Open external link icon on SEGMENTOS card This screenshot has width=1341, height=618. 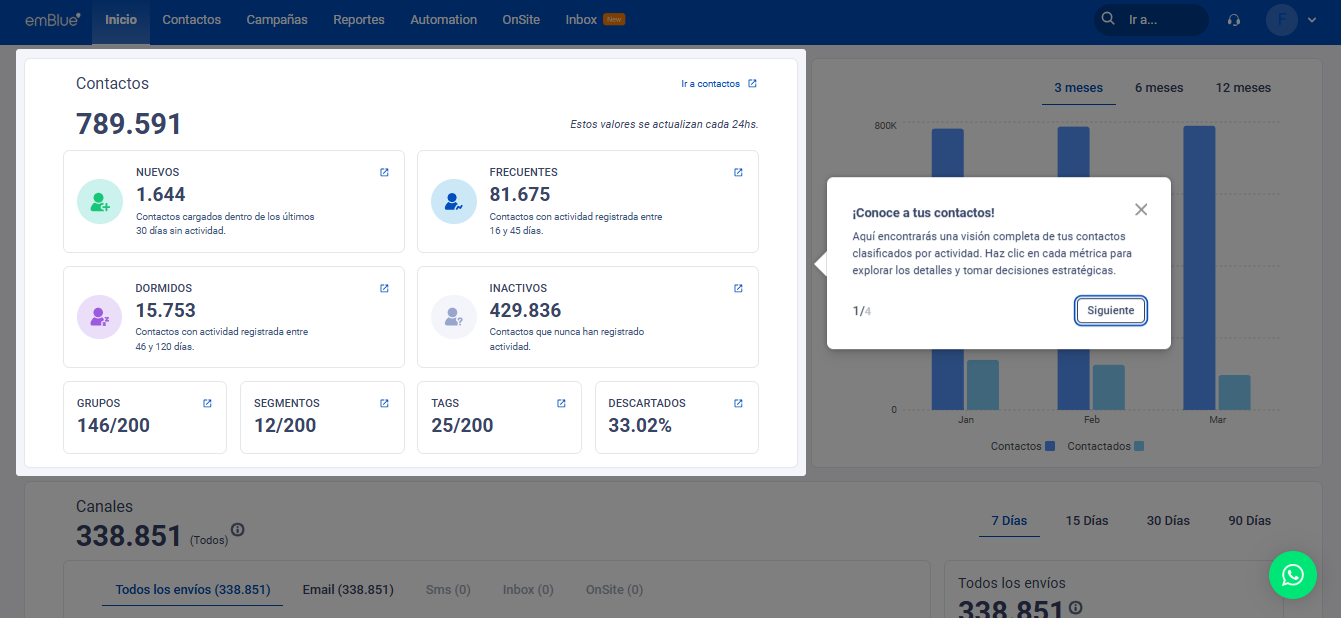tap(384, 403)
